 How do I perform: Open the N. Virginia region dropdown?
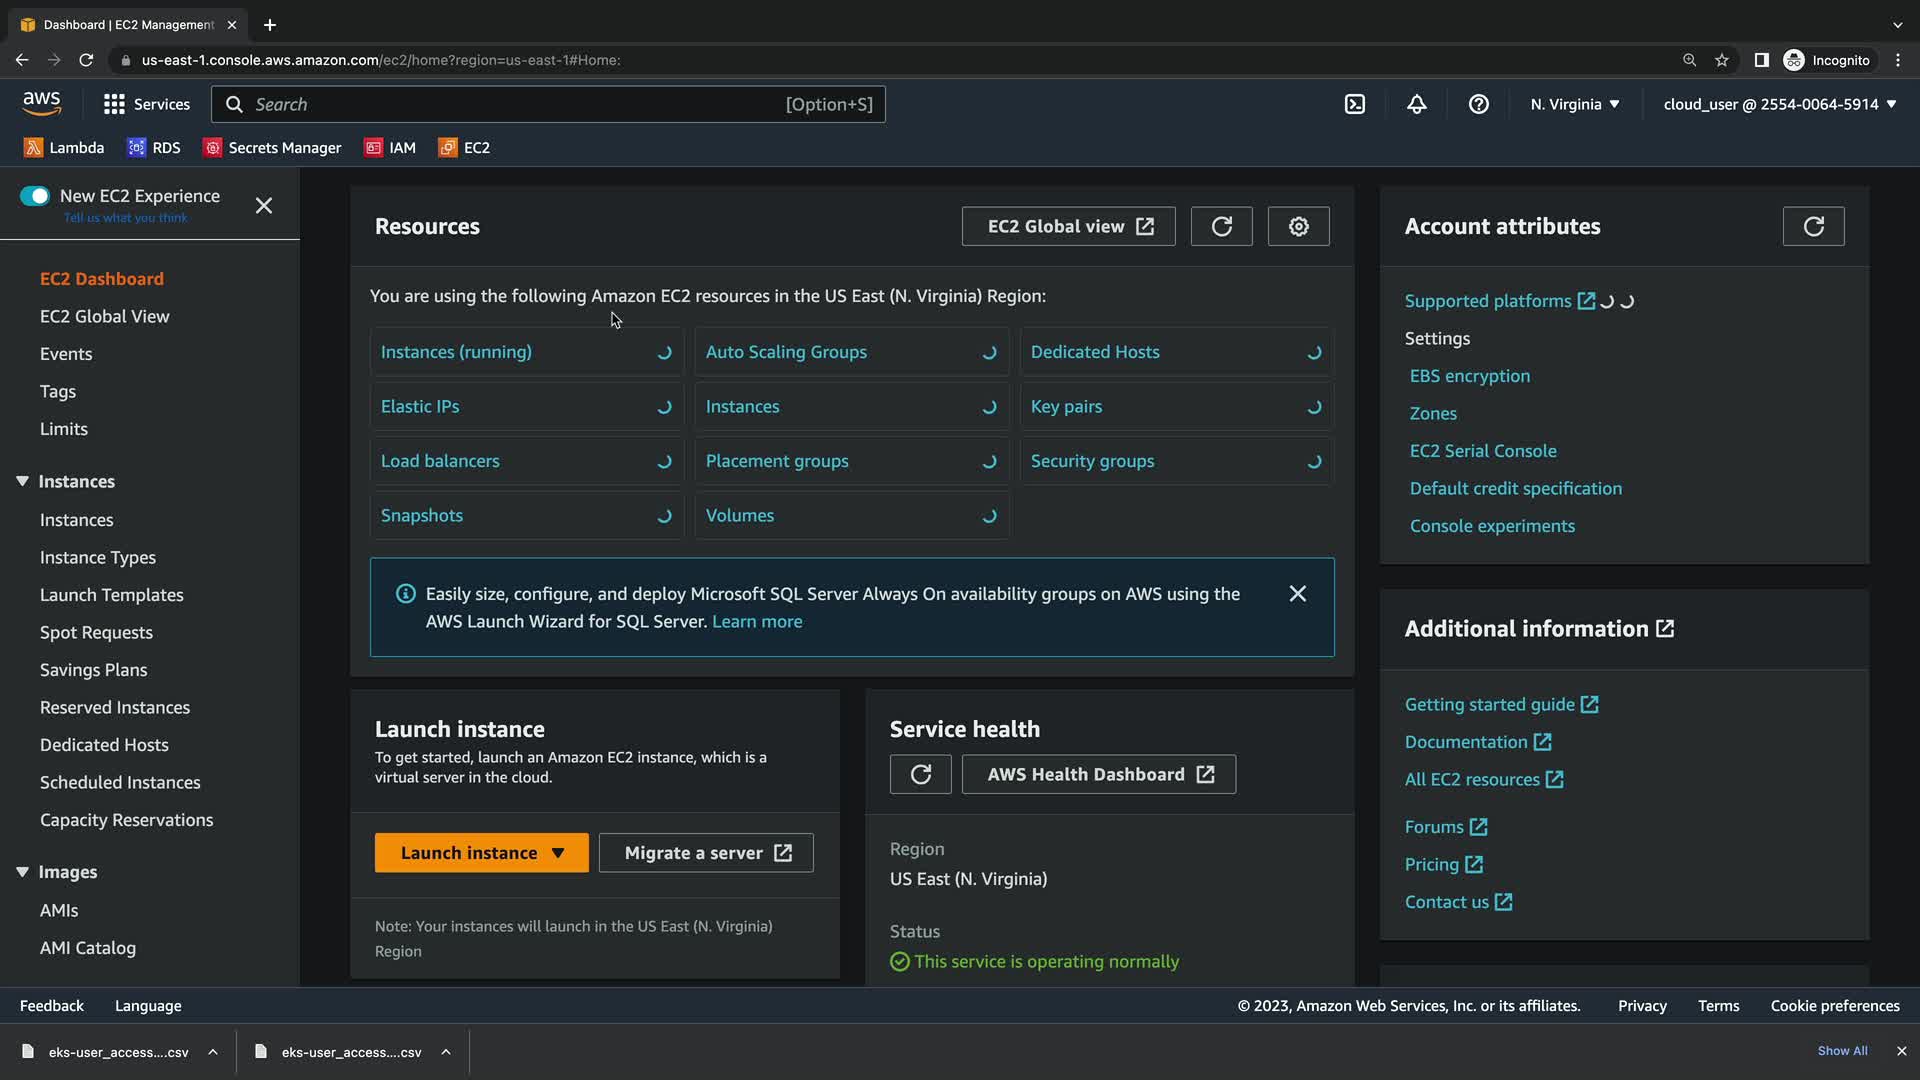pos(1574,104)
